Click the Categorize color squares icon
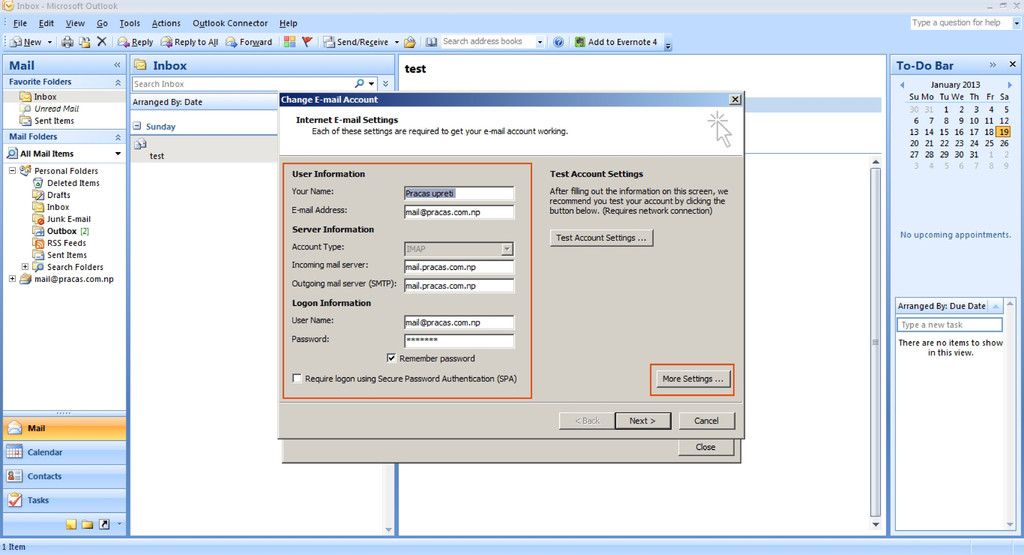Screen dimensions: 1024x555 pos(290,42)
